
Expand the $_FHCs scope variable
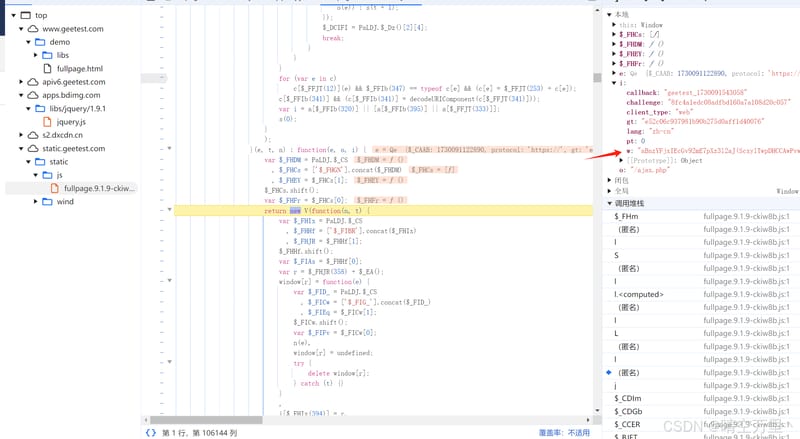[614, 34]
